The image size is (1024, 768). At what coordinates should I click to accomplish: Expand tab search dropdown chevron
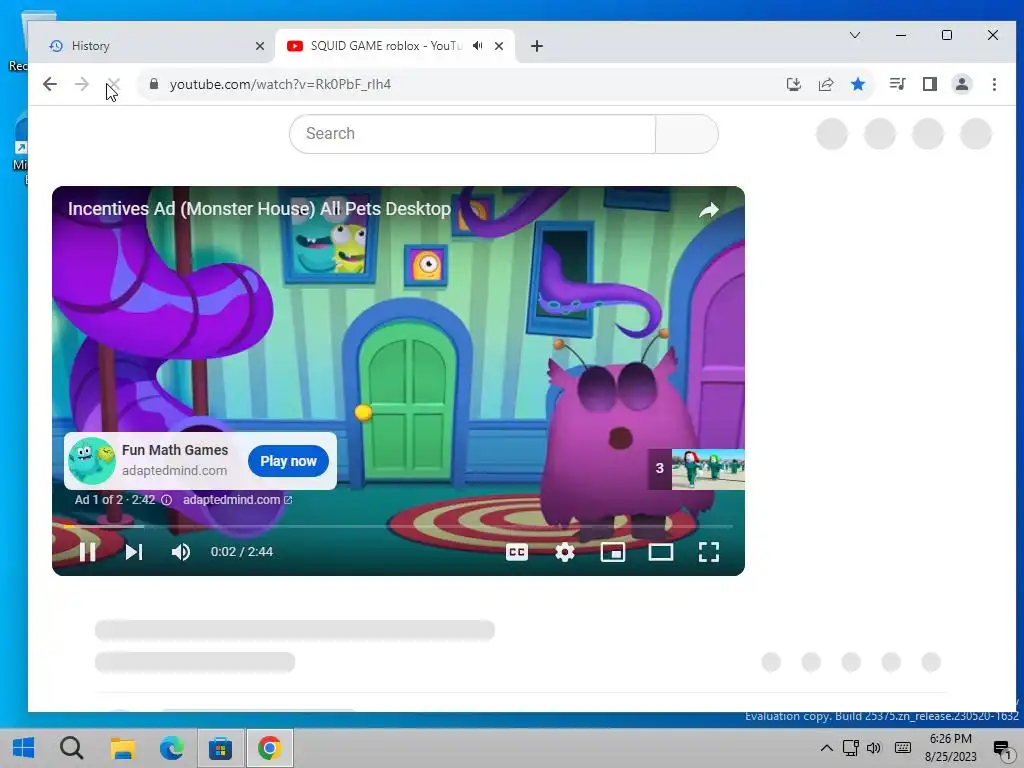point(854,35)
